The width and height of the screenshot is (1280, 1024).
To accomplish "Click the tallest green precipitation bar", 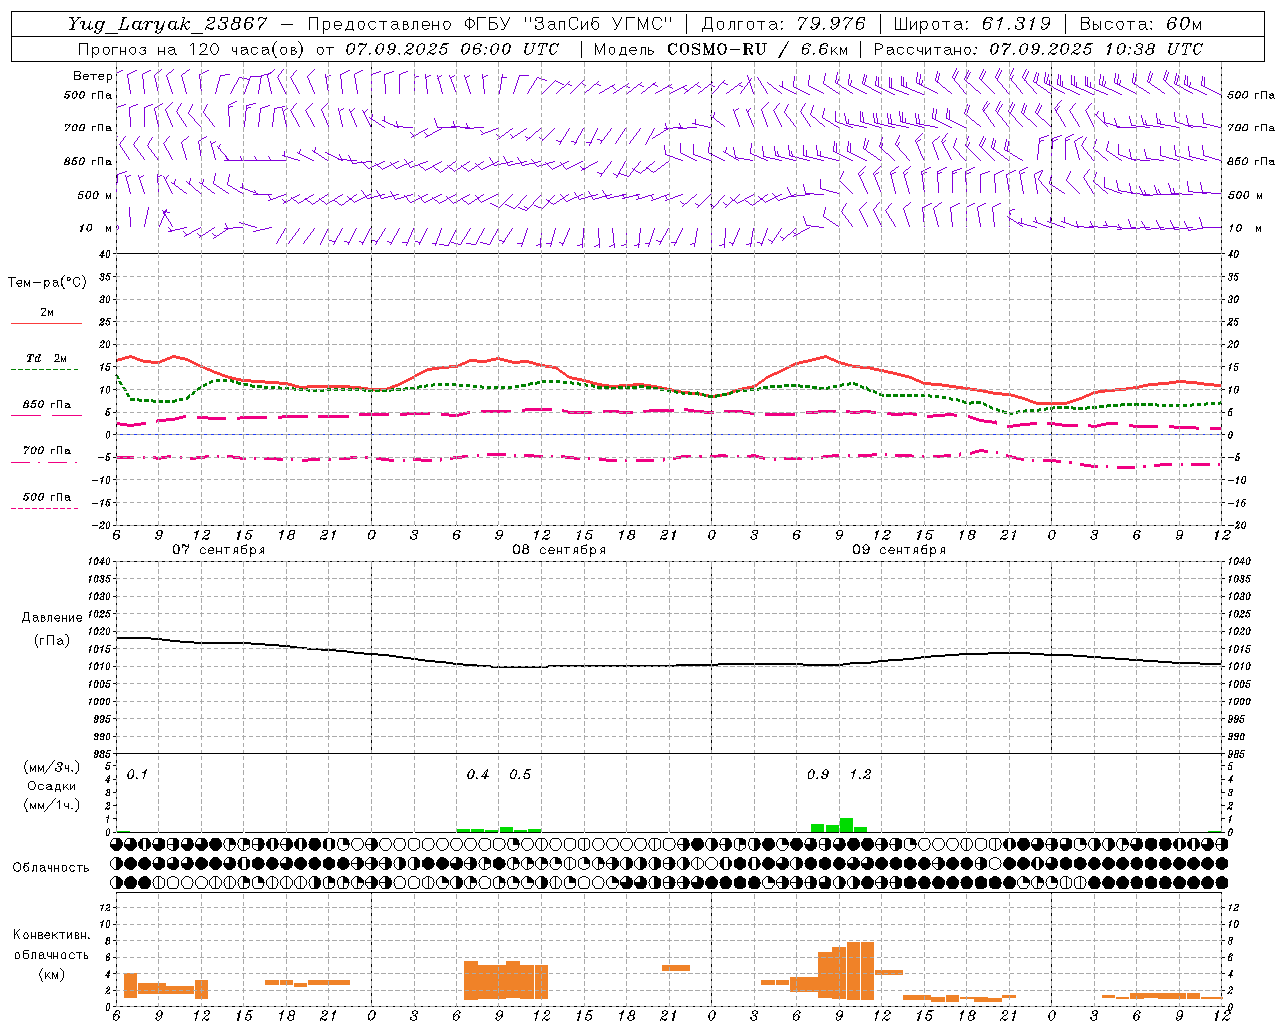I will tap(846, 825).
